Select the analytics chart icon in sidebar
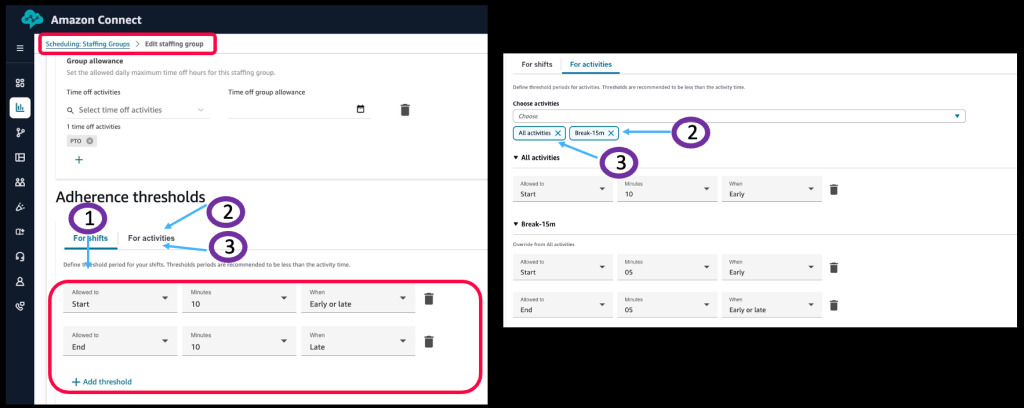Image resolution: width=1024 pixels, height=408 pixels. point(20,107)
